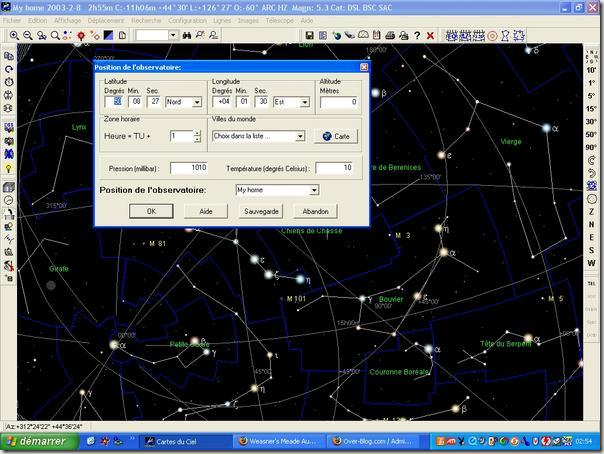The height and width of the screenshot is (454, 604).
Task: Open the Est longitude direction dropdown
Action: tap(305, 102)
